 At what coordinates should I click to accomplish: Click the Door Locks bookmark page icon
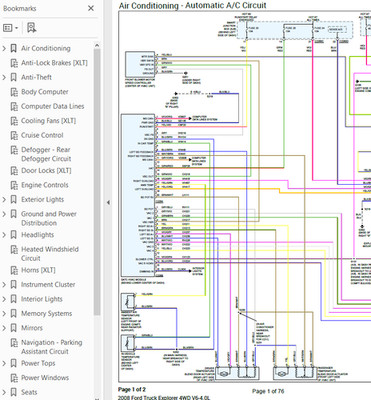pyautogui.click(x=14, y=171)
